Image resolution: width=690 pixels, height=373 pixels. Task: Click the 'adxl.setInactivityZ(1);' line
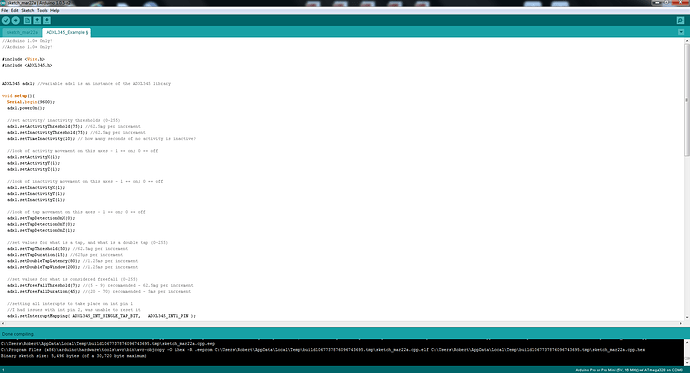[36, 200]
